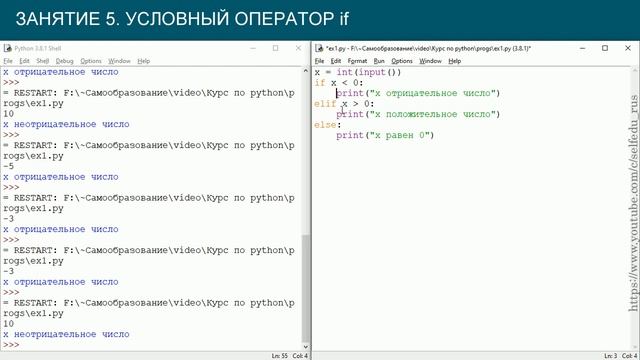
Task: Click the line 'x = int(input())'
Action: pos(358,72)
